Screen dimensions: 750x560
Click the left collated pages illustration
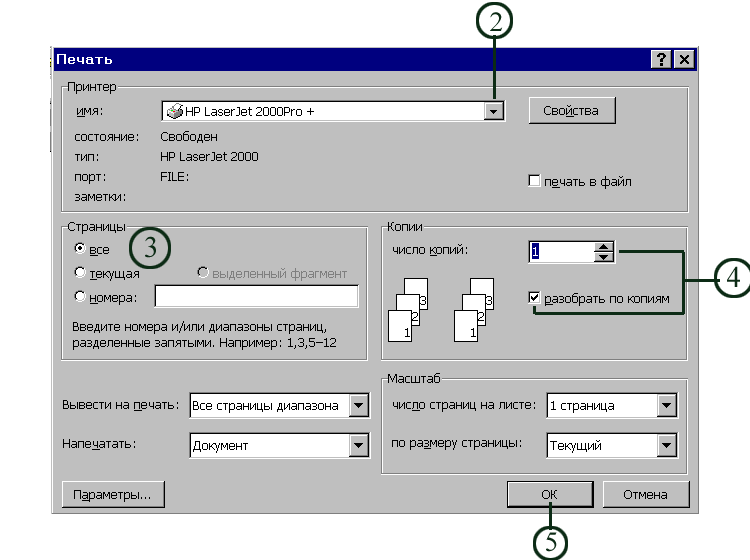click(x=408, y=310)
